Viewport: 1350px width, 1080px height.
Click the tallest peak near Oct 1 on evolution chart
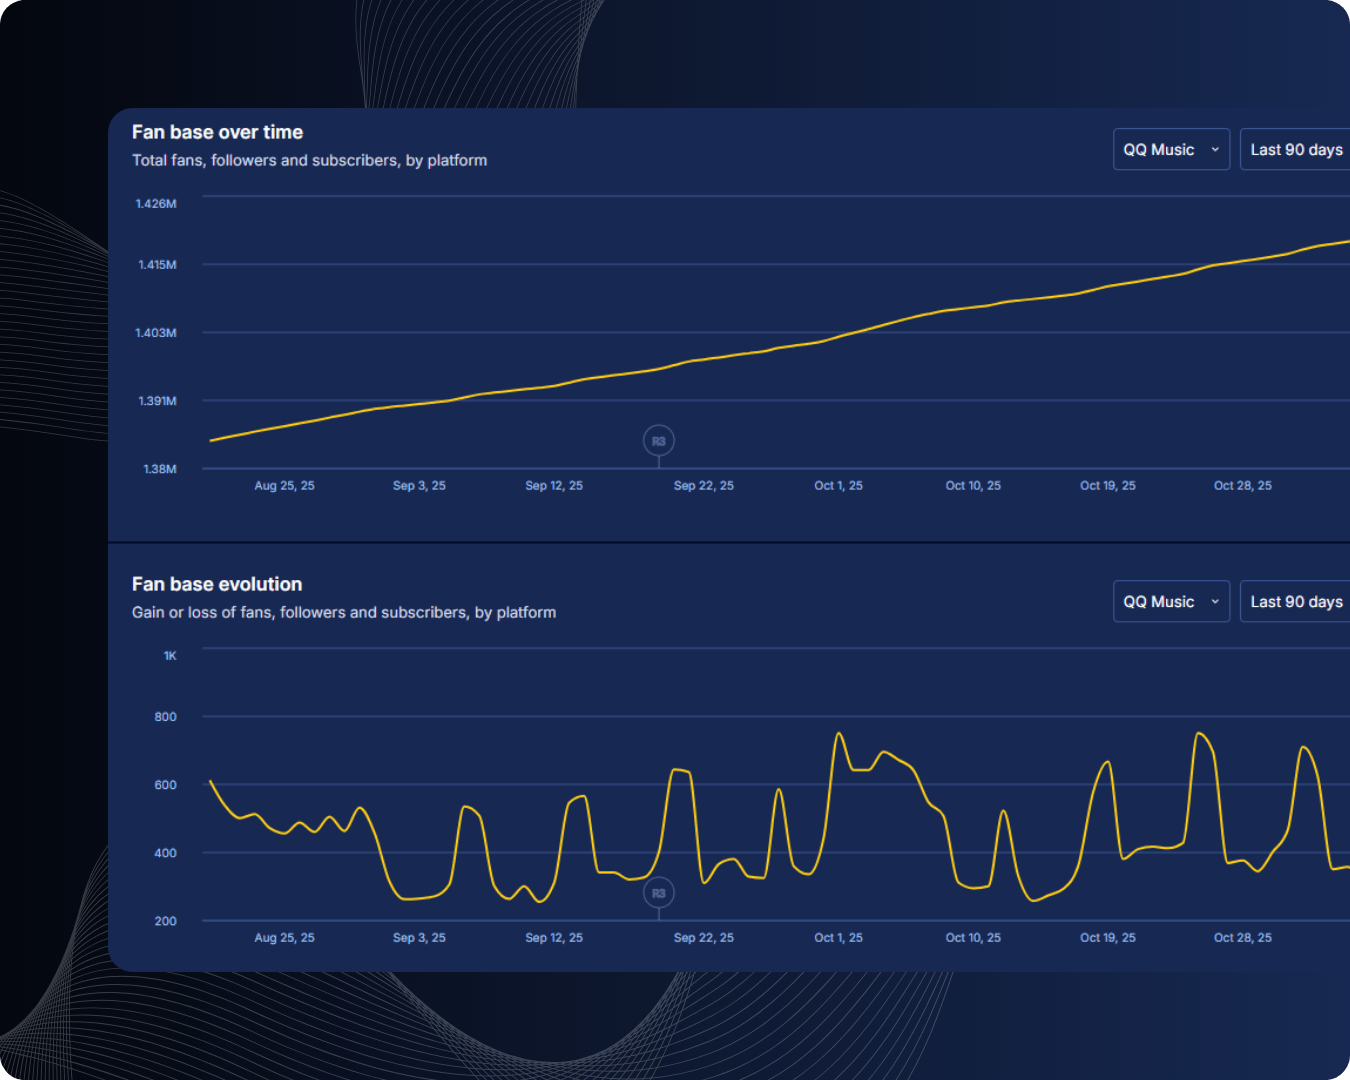point(838,735)
